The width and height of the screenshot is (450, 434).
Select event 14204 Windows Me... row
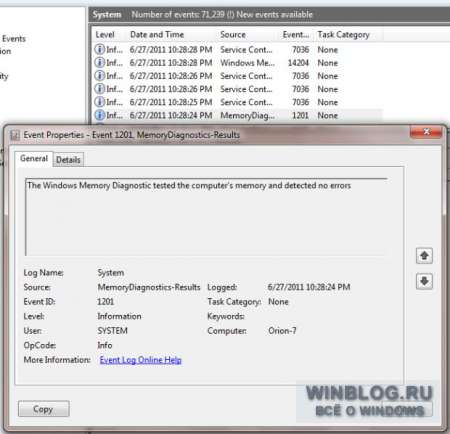coord(237,63)
